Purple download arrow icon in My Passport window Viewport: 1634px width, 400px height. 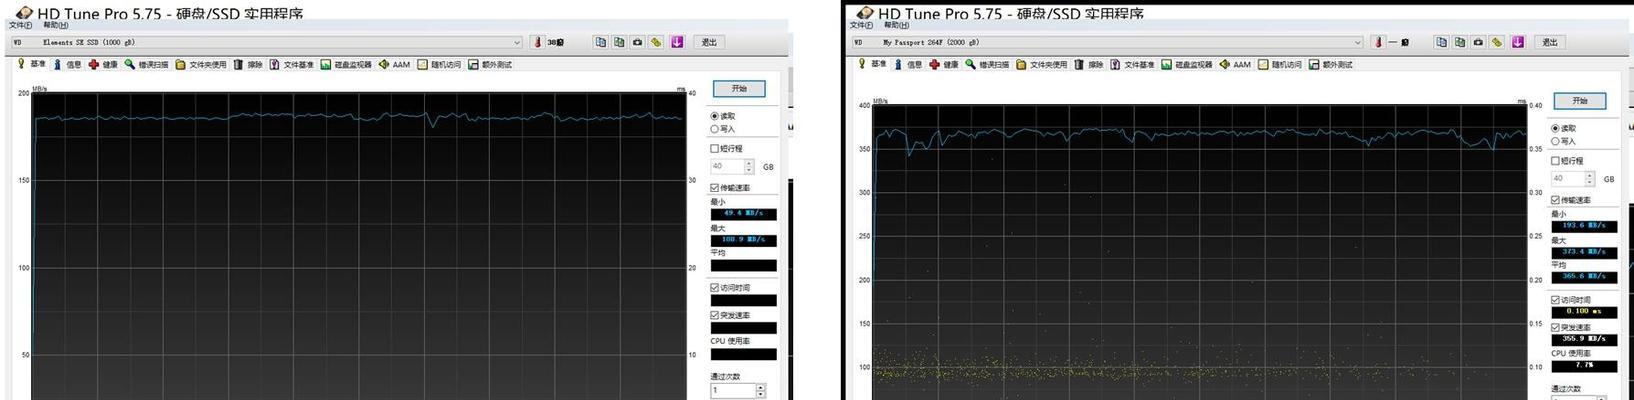pos(1518,42)
